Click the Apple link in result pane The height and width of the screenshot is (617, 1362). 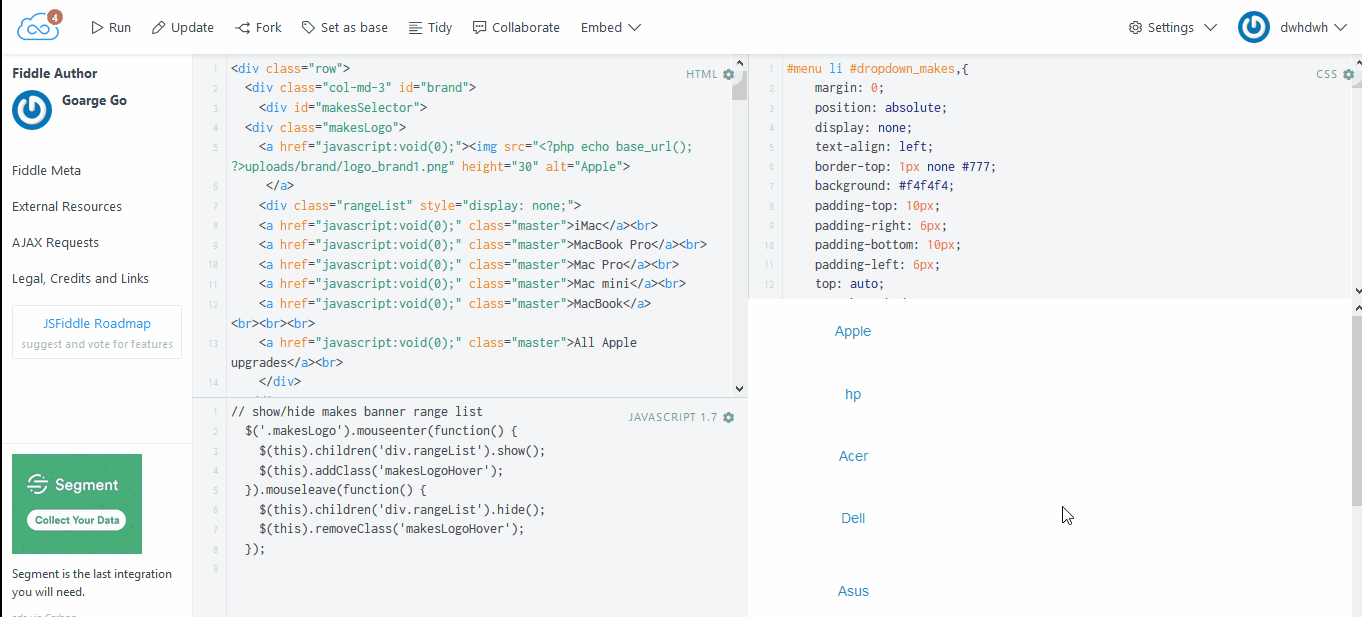pos(853,331)
